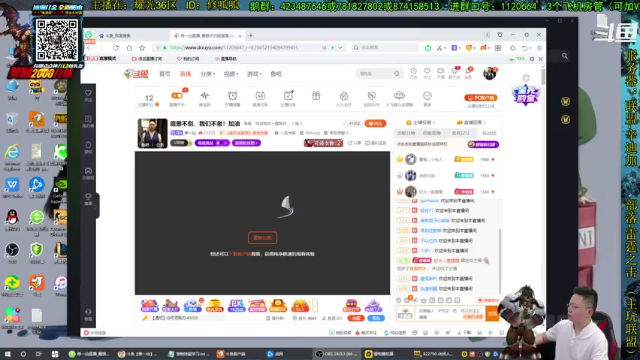Click the gift box icon in streamer toolbar
This screenshot has height=360, width=640.
(x=316, y=96)
